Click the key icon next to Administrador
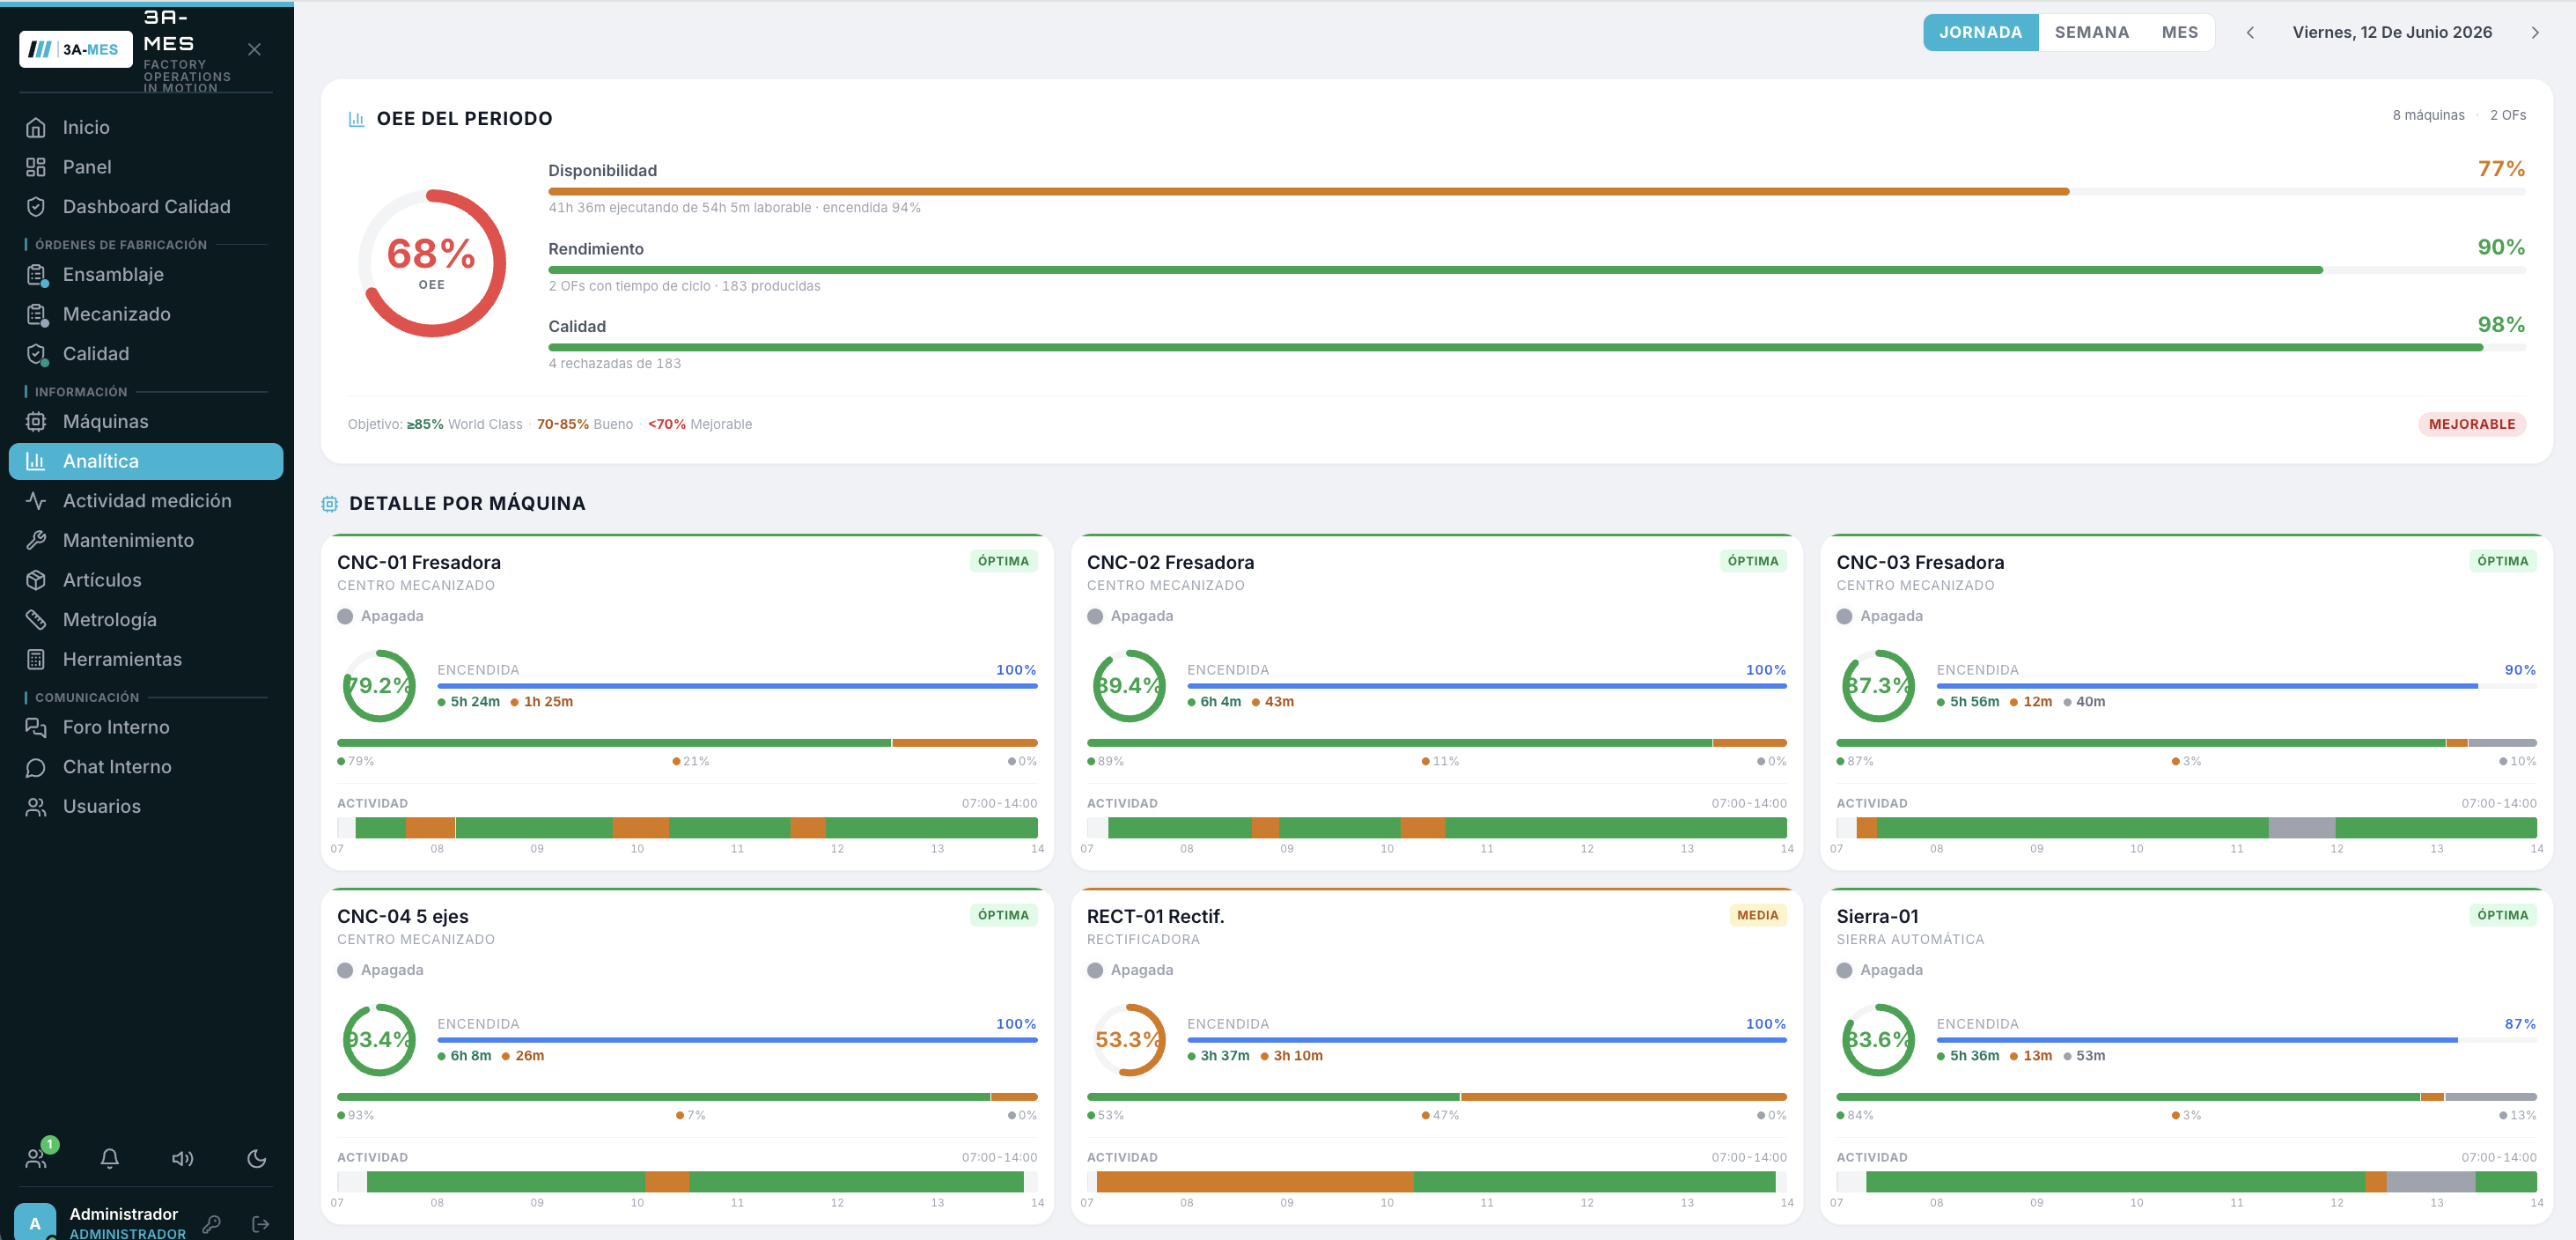Viewport: 2576px width, 1240px height. (x=211, y=1223)
